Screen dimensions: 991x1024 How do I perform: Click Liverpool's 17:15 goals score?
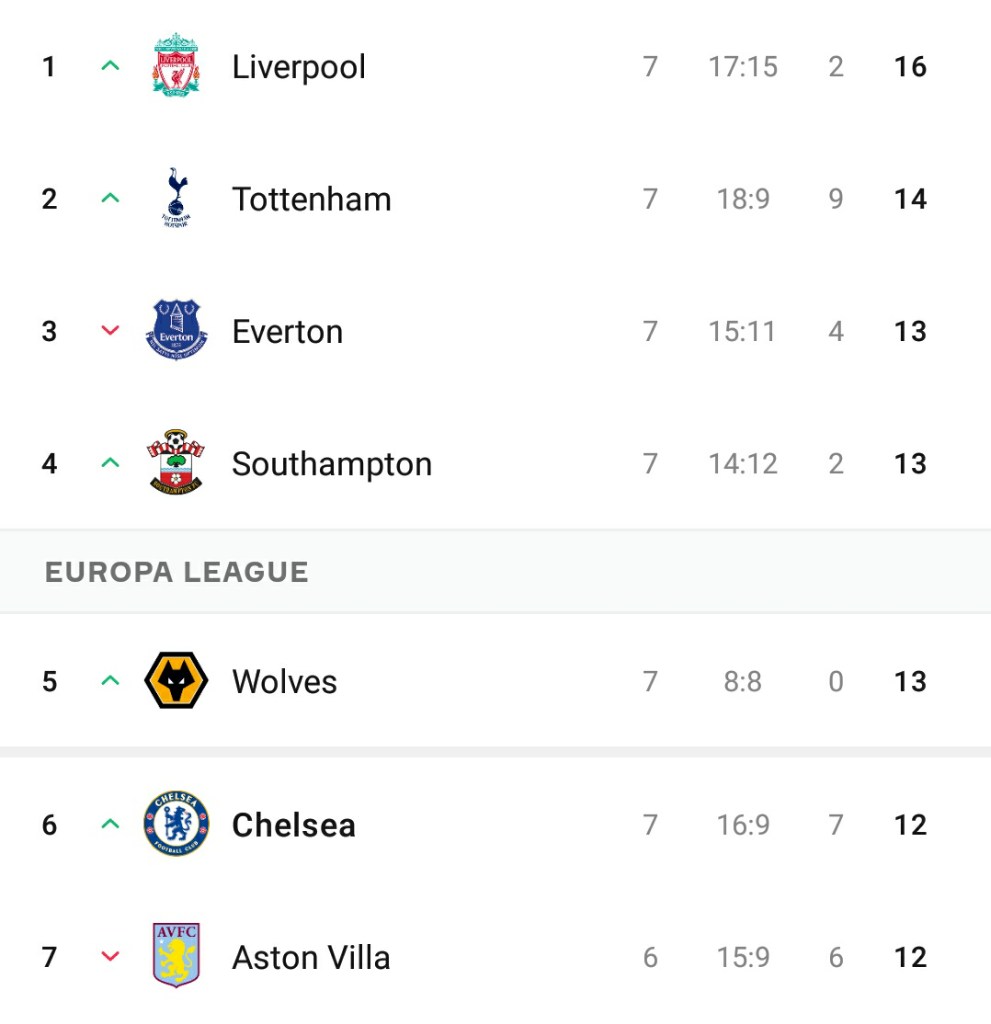click(742, 67)
